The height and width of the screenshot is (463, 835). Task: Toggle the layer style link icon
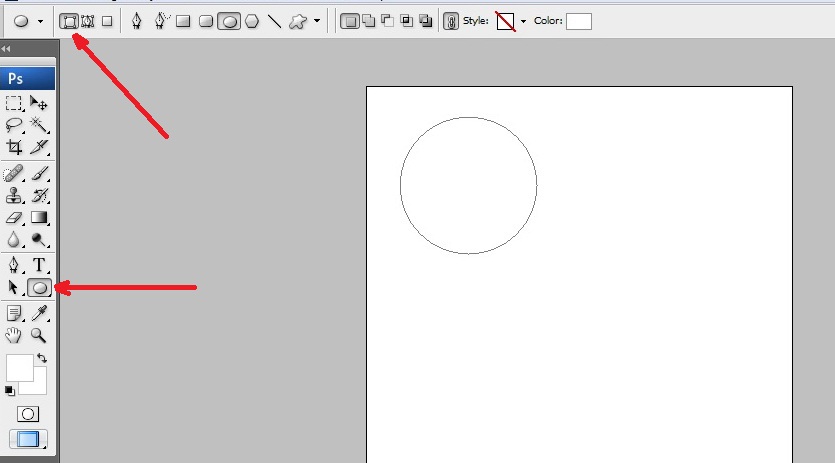[451, 21]
